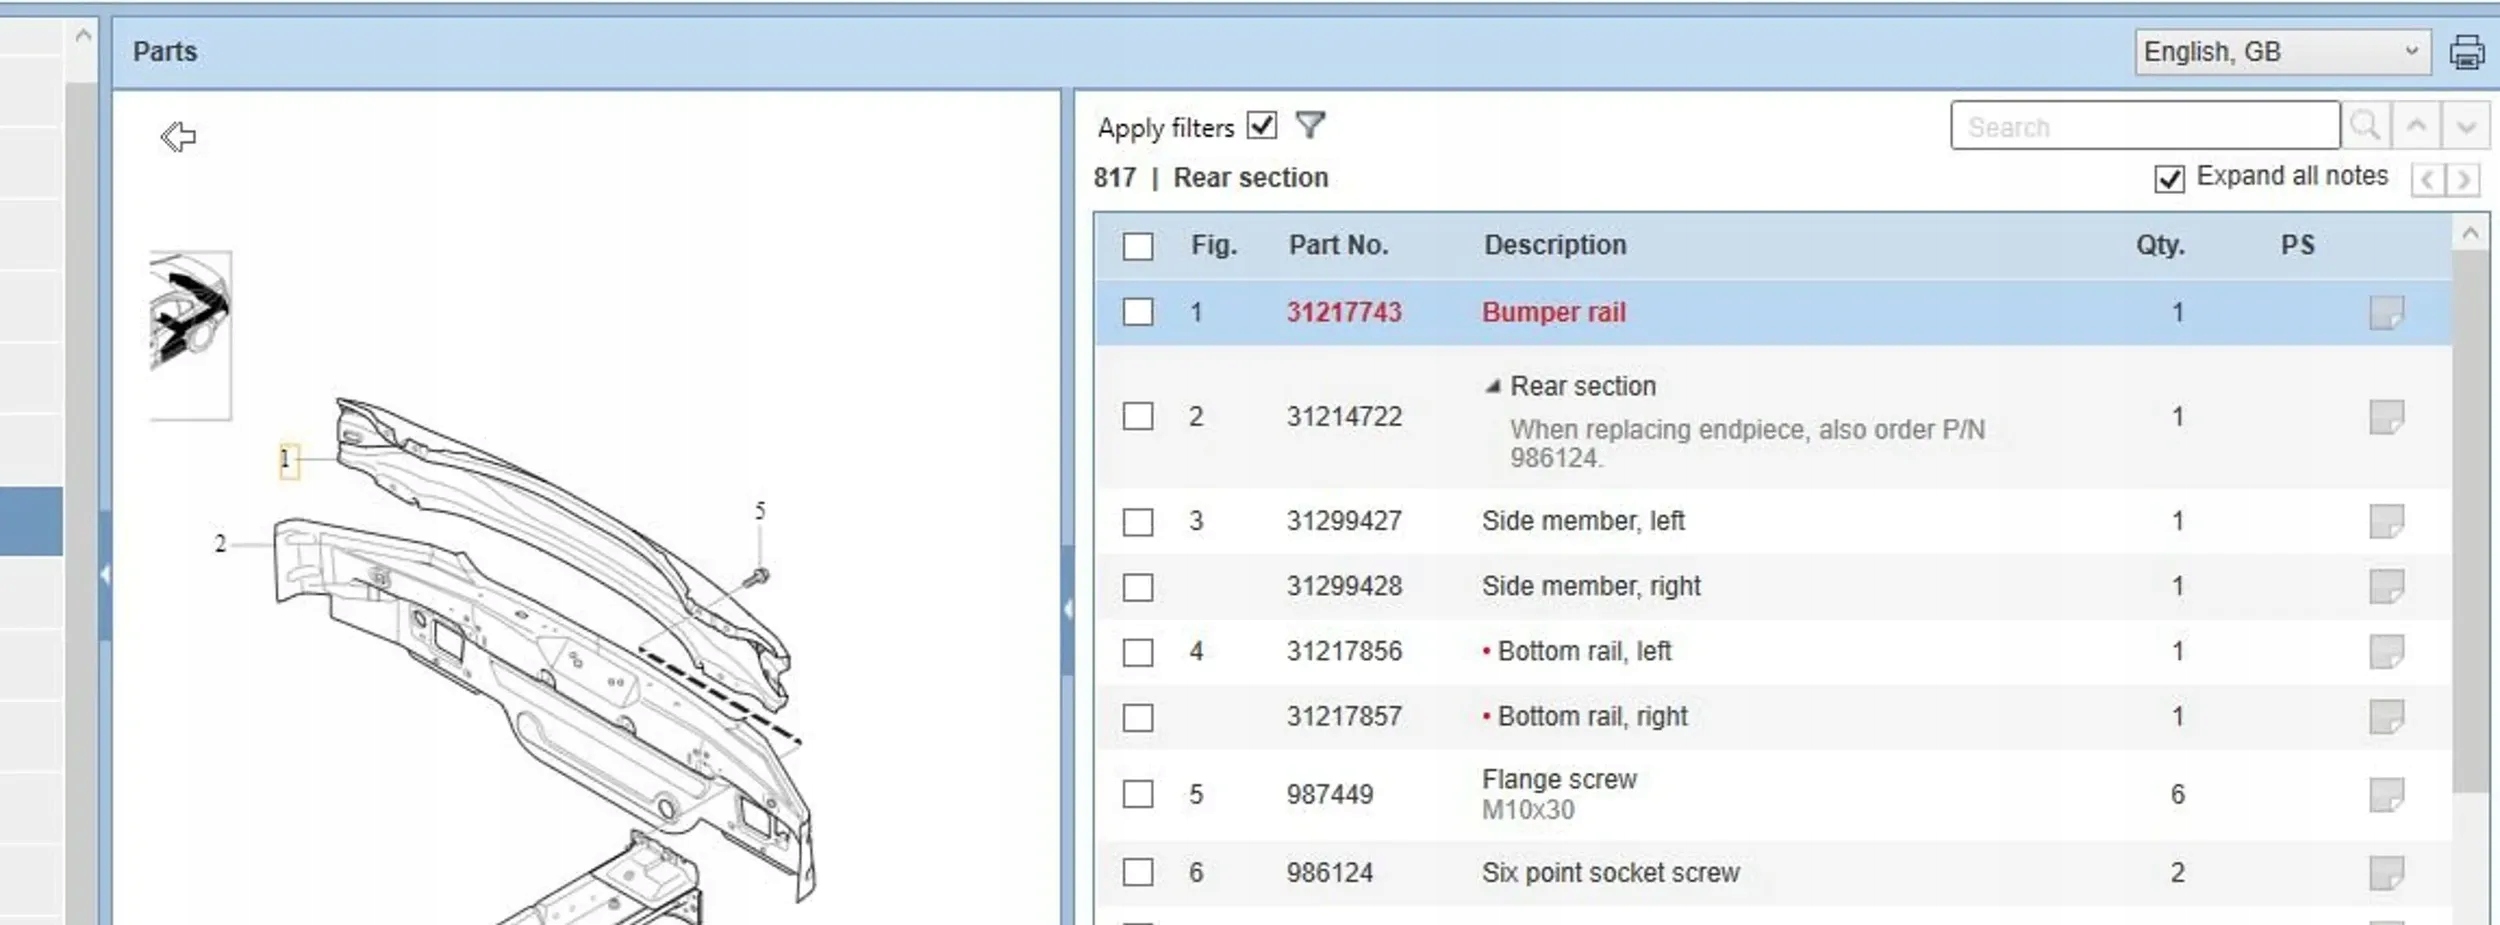This screenshot has width=2500, height=925.
Task: Open note icon for Six point socket screw
Action: 2387,873
